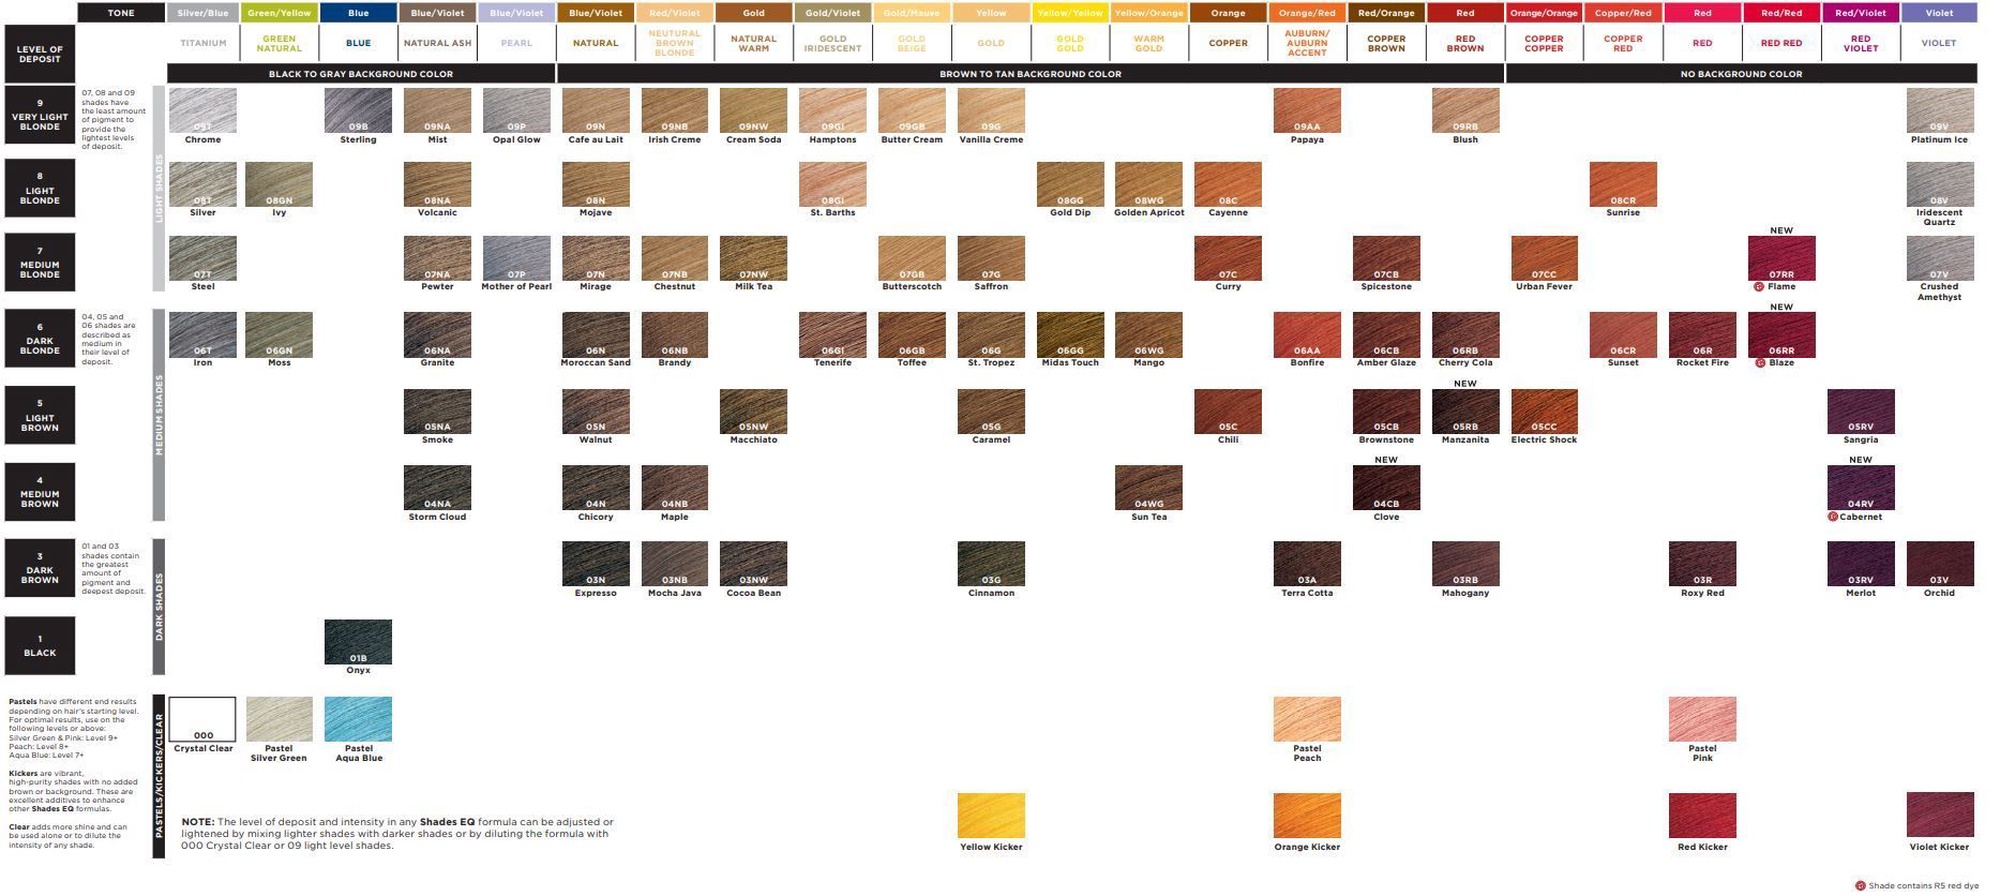Click the Silver/Blue tone header
Image resolution: width=2000 pixels, height=896 pixels.
(203, 13)
